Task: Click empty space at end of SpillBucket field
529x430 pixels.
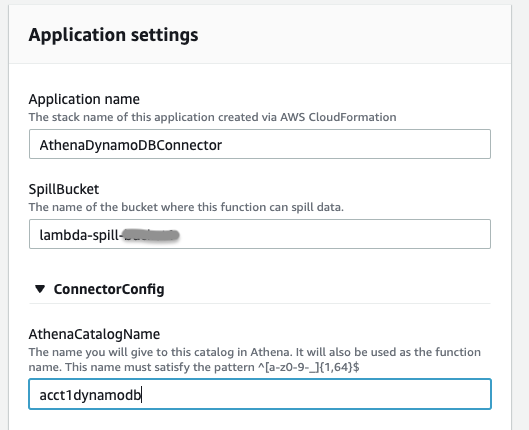Action: [334, 234]
